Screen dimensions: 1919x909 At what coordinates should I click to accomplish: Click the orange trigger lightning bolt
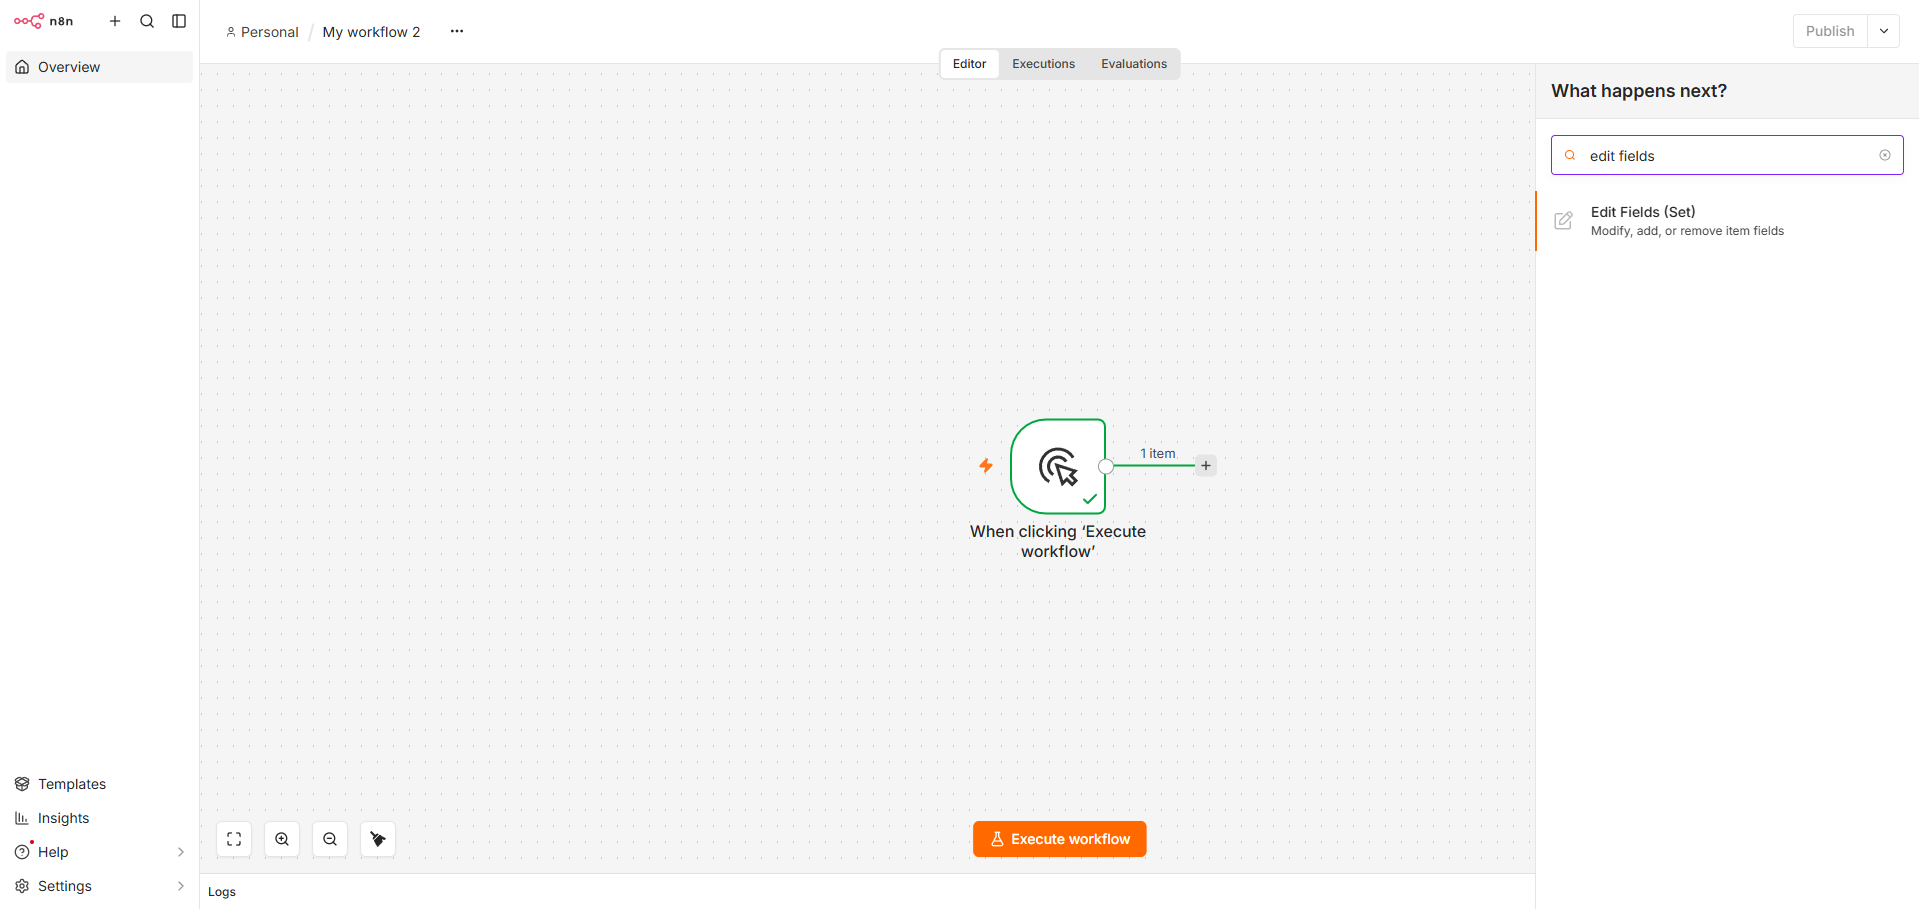tap(986, 465)
